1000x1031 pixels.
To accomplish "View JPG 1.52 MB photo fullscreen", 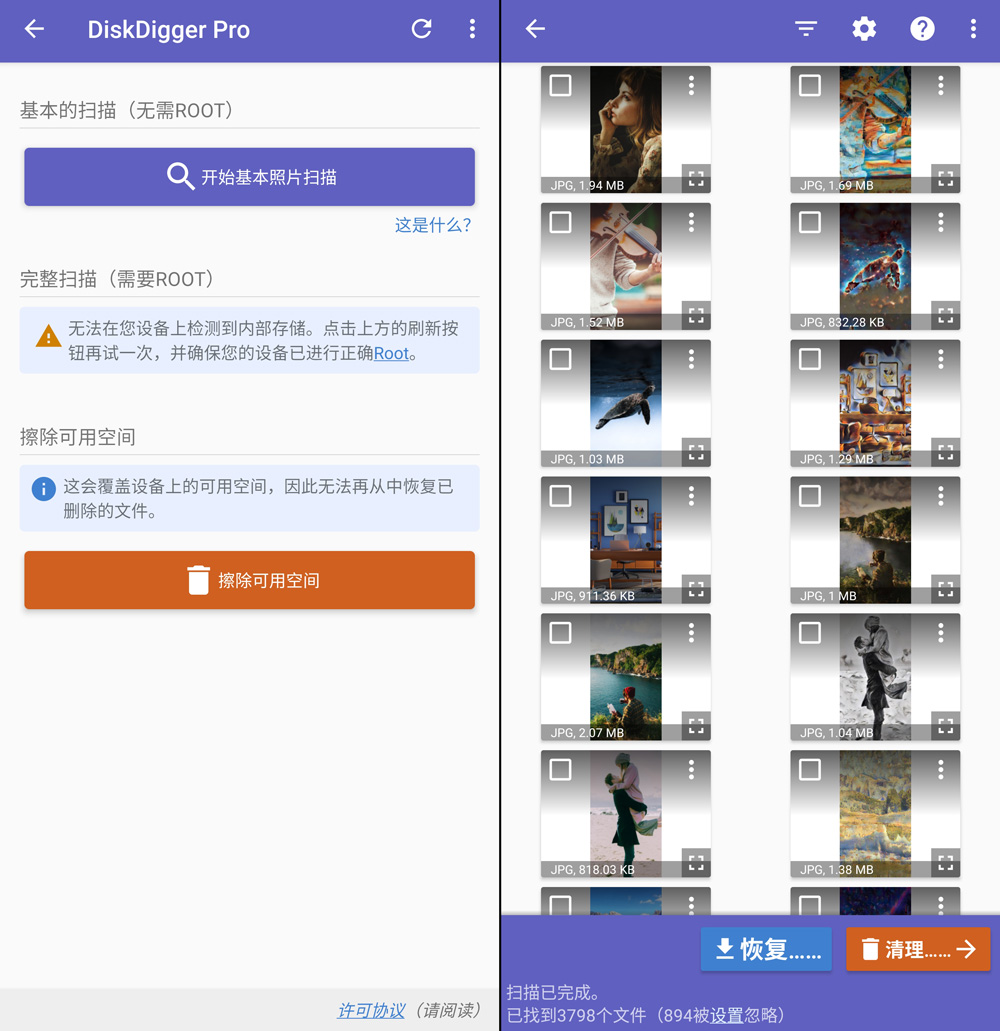I will pyautogui.click(x=696, y=315).
